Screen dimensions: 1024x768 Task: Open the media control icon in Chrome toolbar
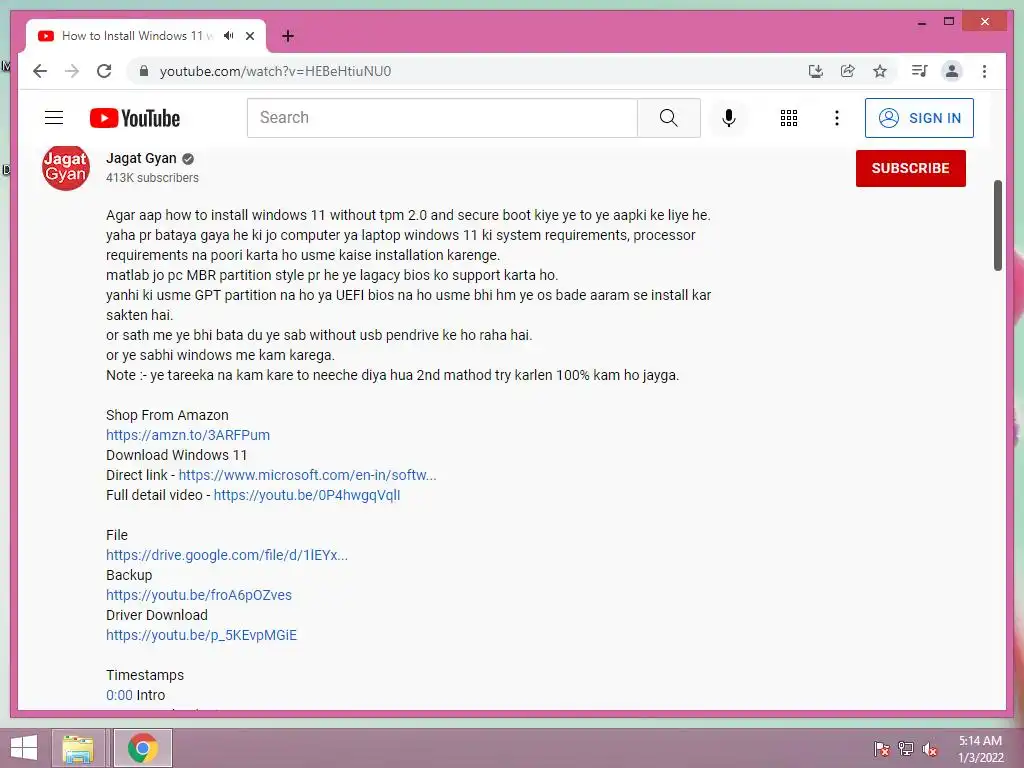[920, 71]
